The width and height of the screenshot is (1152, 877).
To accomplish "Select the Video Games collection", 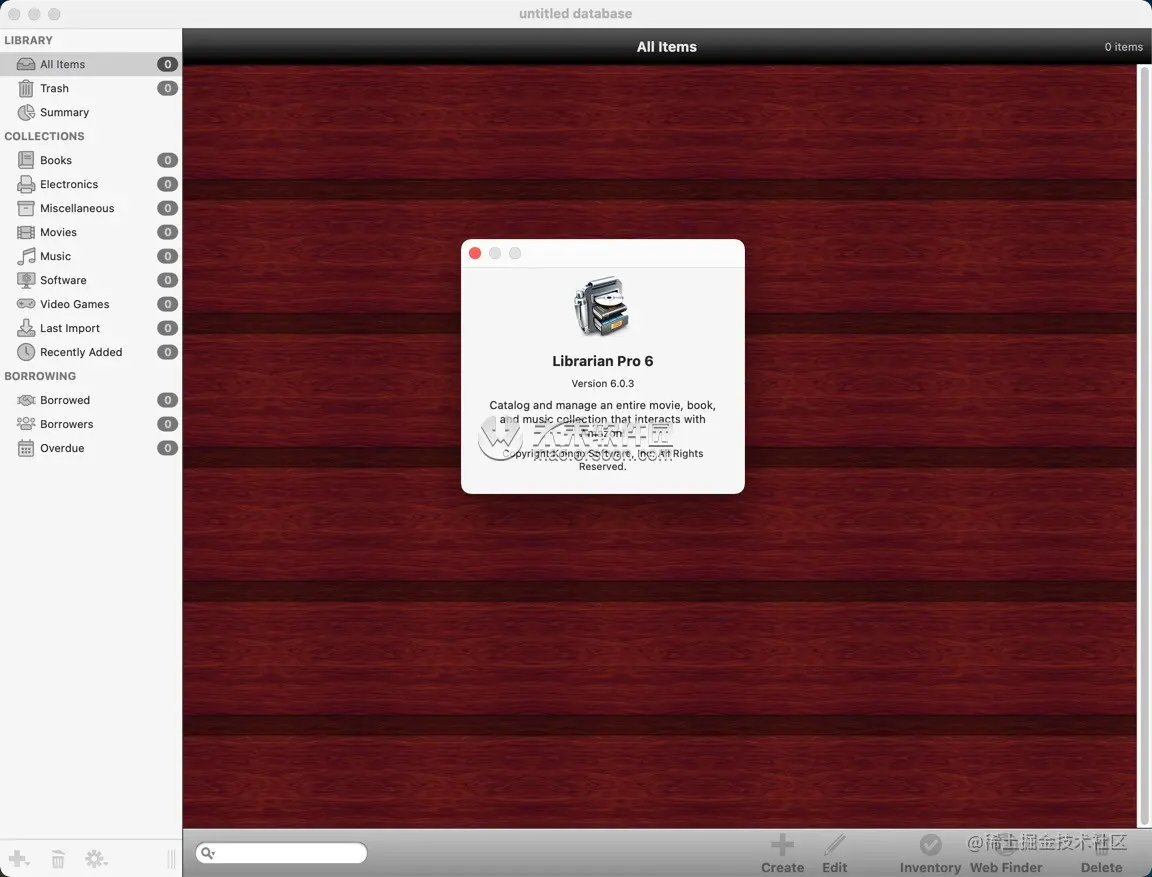I will point(90,304).
